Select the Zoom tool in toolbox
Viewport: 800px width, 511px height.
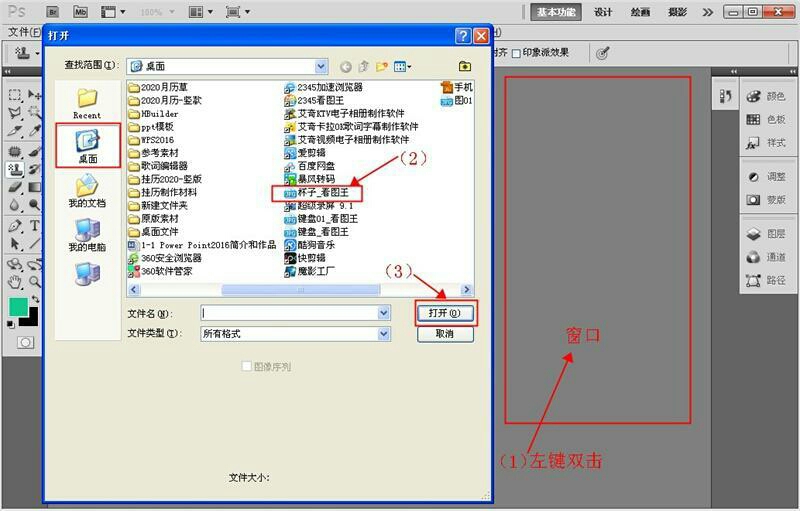coord(34,282)
